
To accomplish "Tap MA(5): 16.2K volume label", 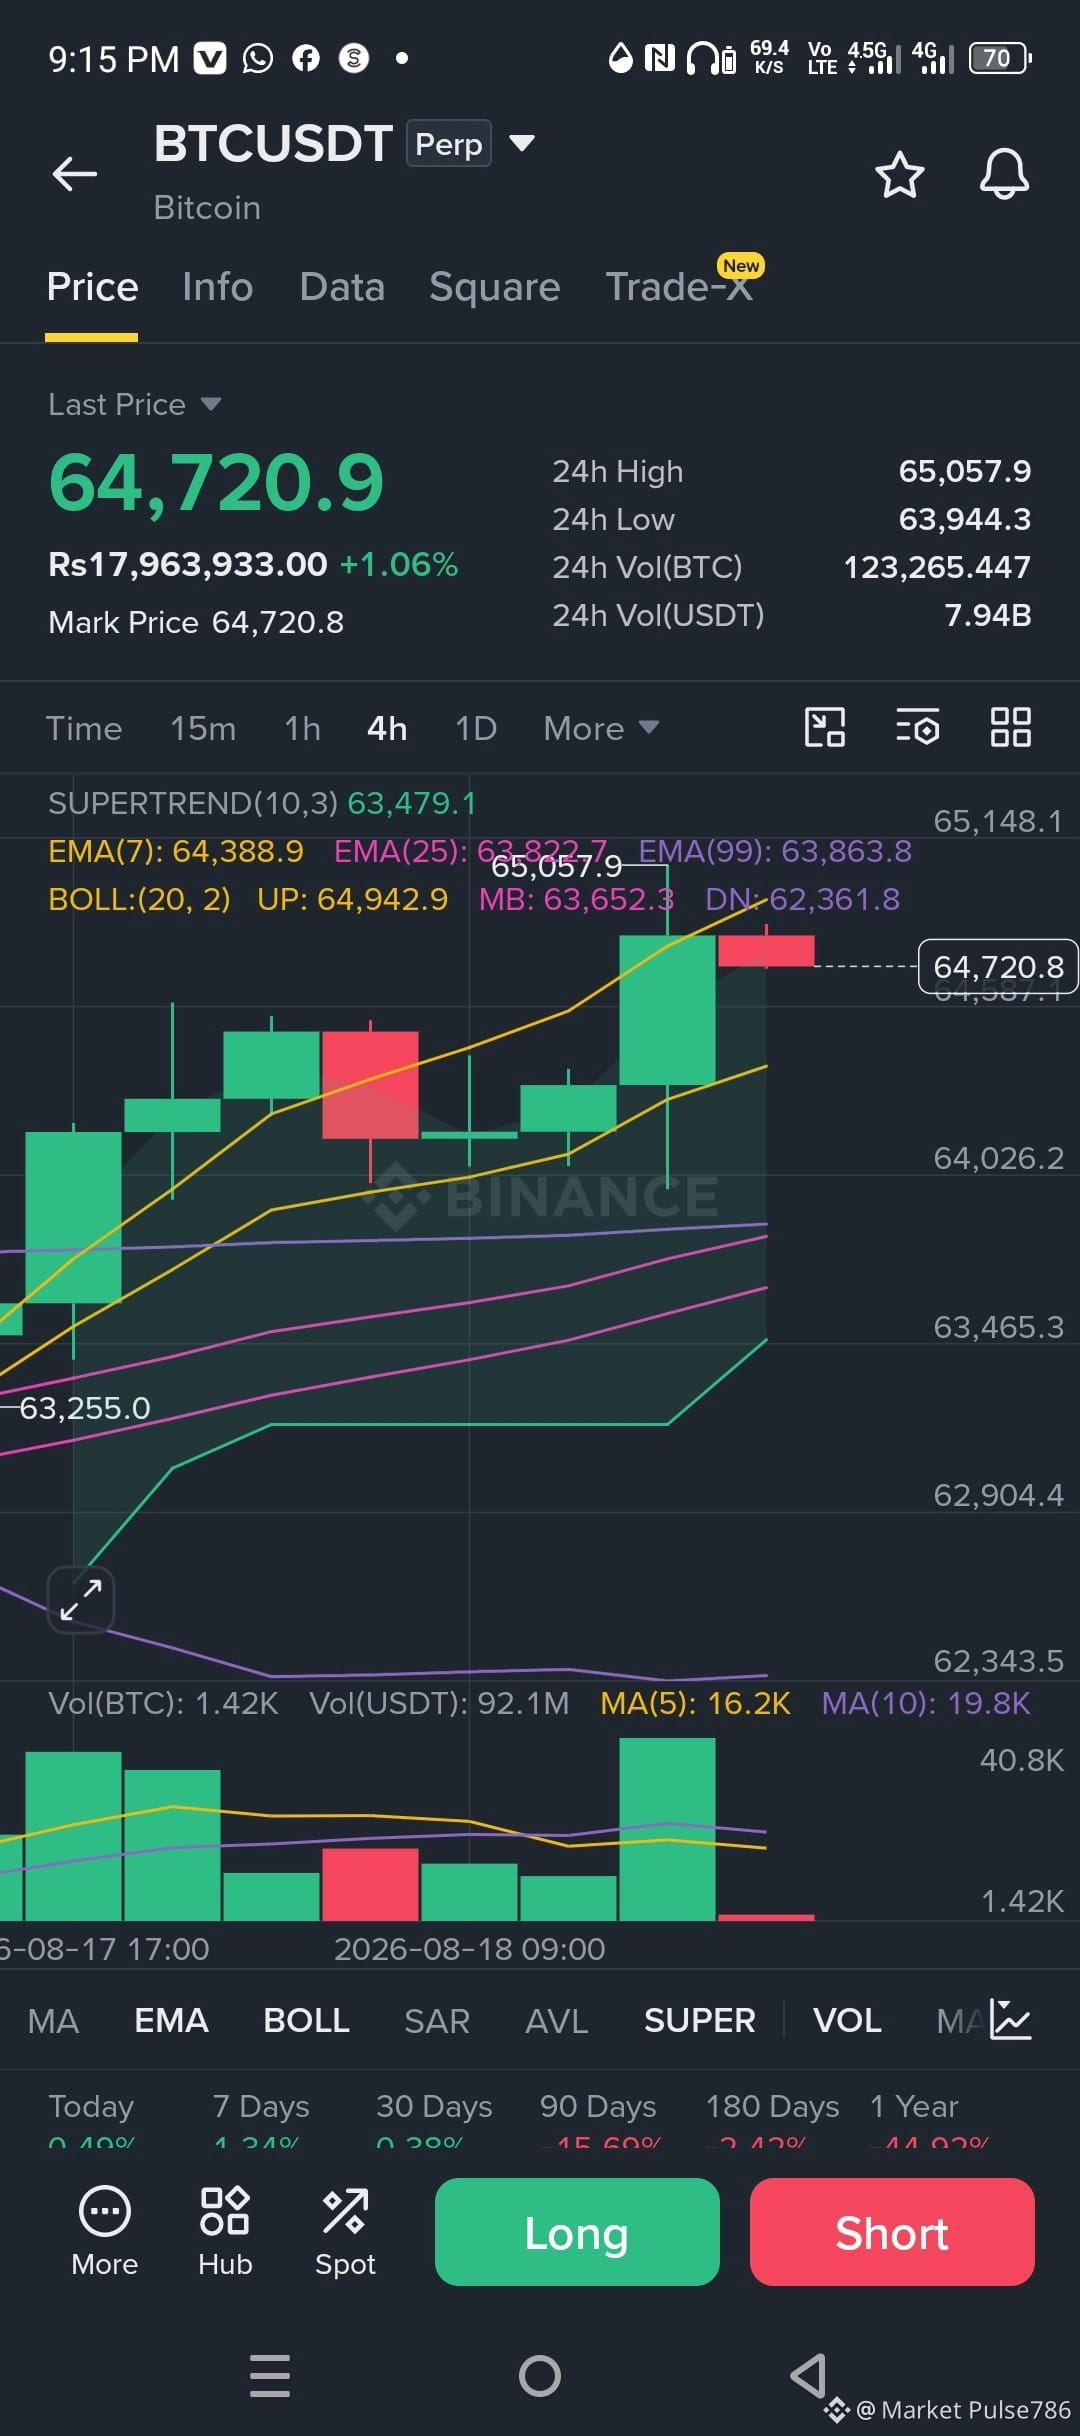I will [x=695, y=1703].
